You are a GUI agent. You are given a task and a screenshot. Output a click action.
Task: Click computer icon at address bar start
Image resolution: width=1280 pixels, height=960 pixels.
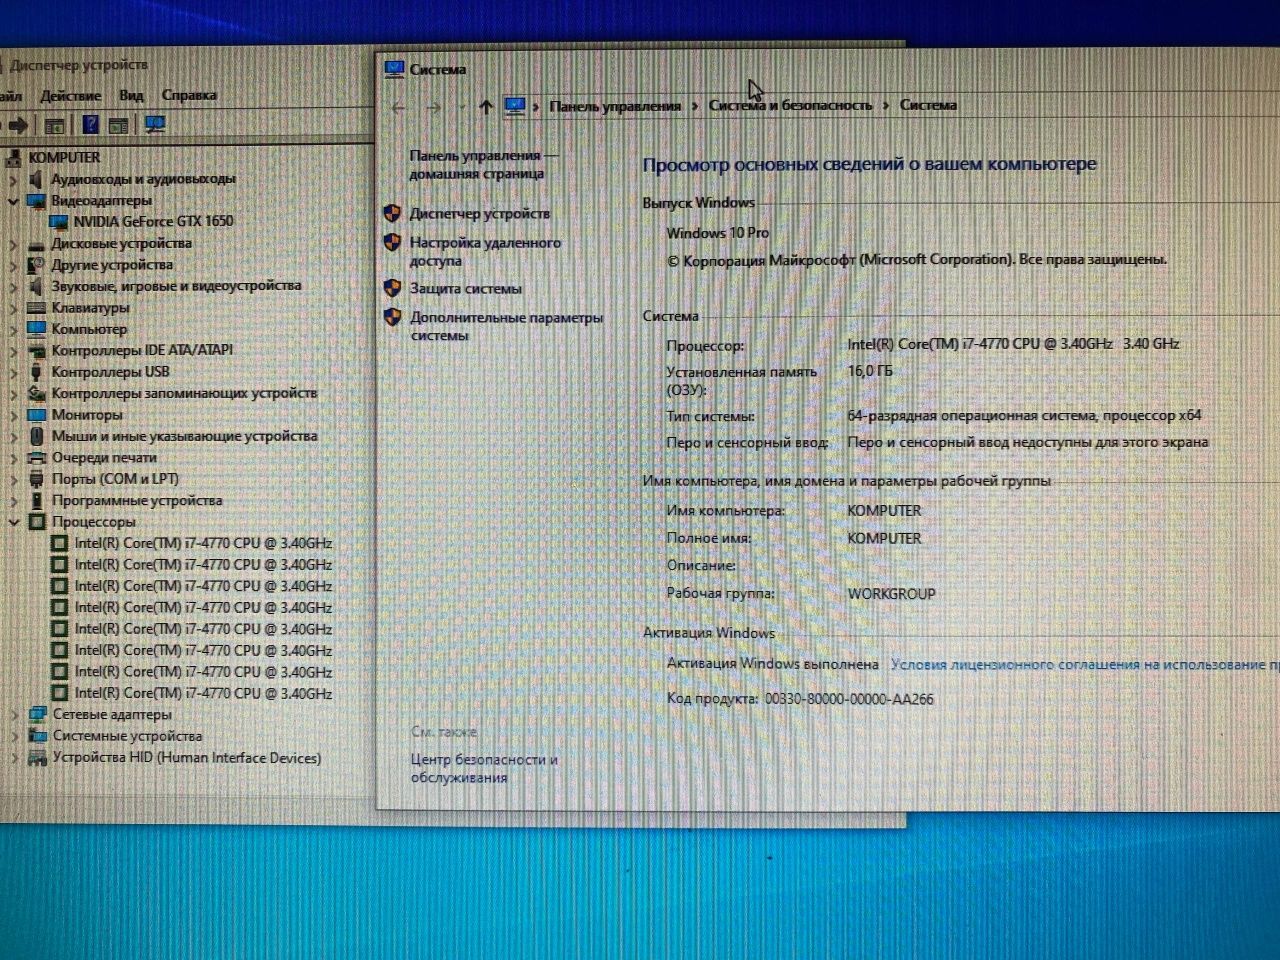coord(515,106)
